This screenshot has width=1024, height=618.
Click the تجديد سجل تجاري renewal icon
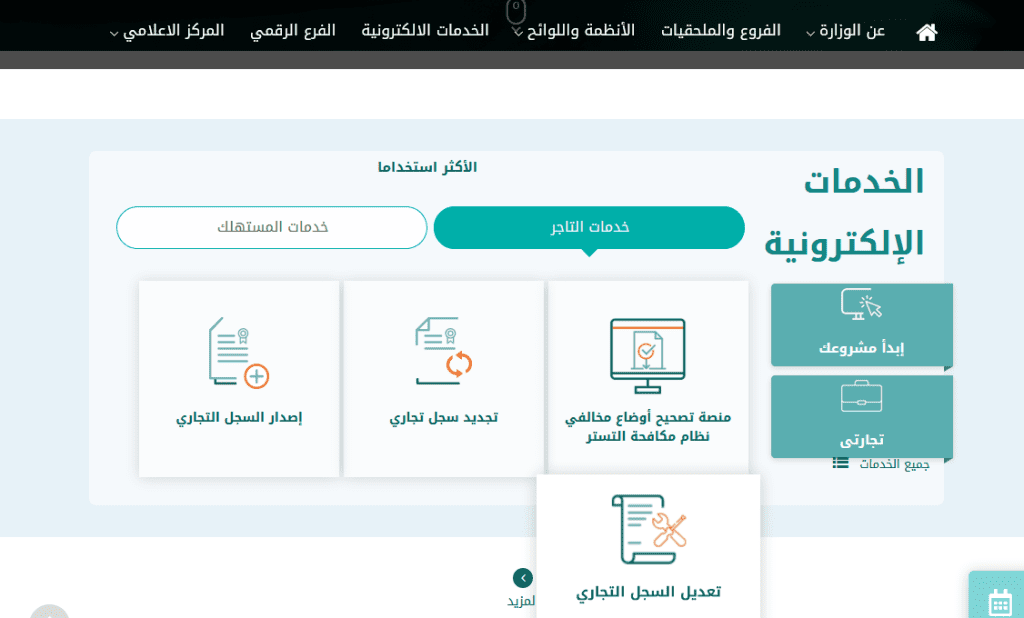pos(443,351)
